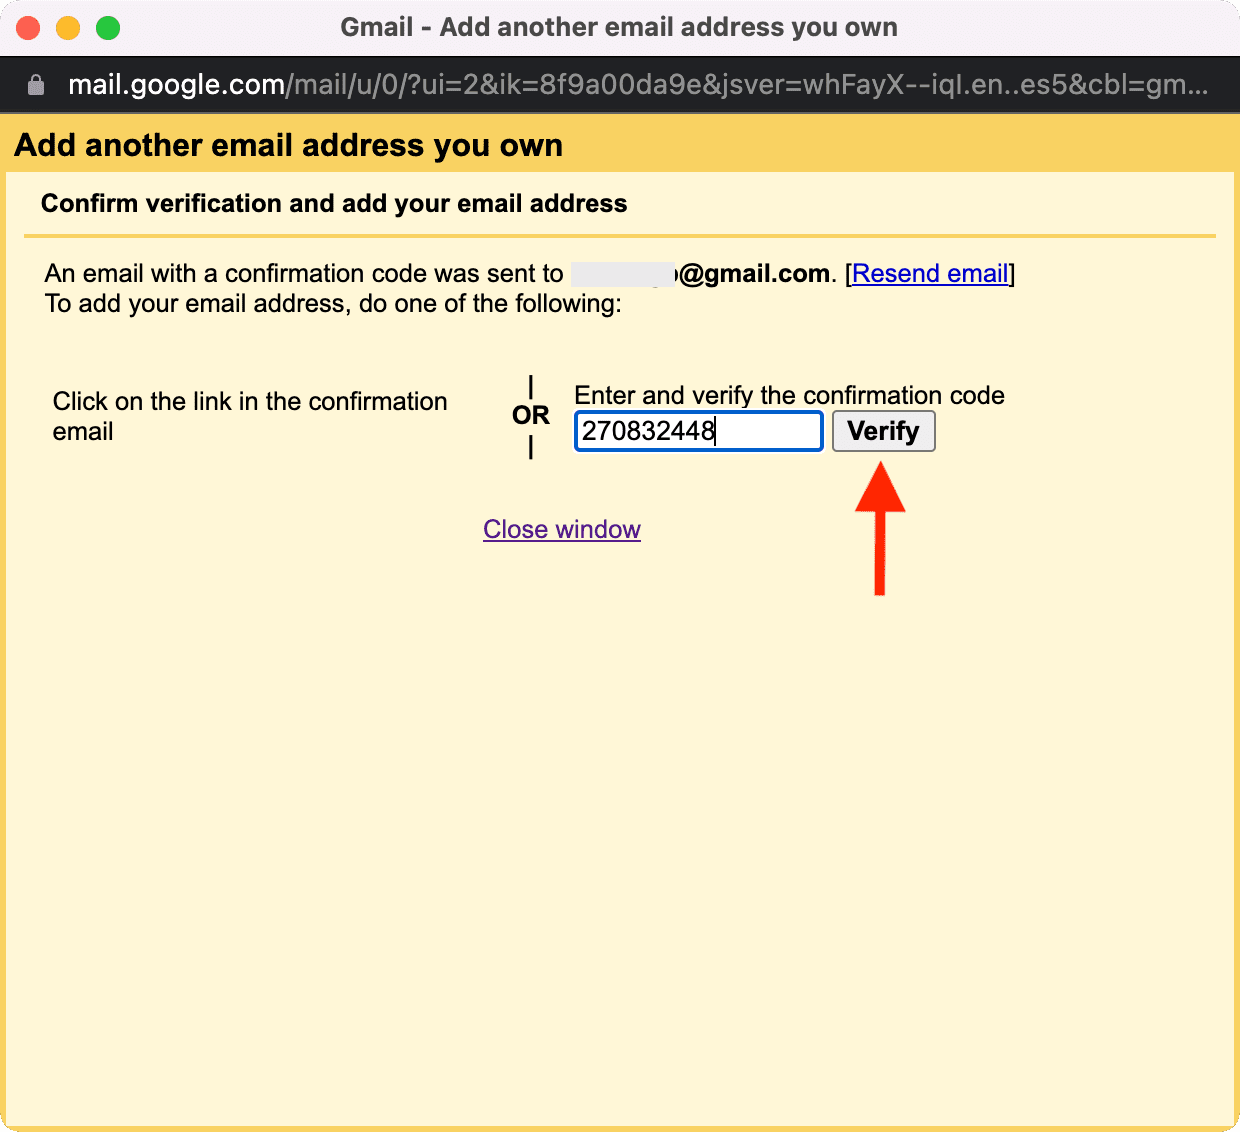Click the window title 'Gmail - Add another email address'
The image size is (1240, 1132).
(619, 27)
